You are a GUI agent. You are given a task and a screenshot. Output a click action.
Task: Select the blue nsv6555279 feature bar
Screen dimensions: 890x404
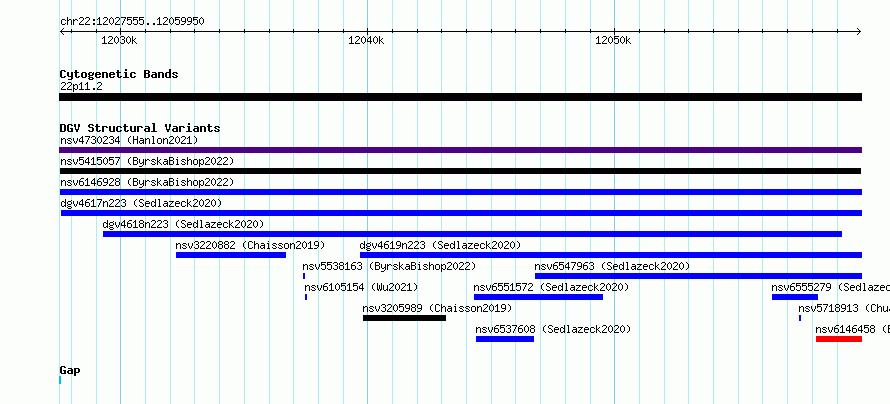click(795, 297)
